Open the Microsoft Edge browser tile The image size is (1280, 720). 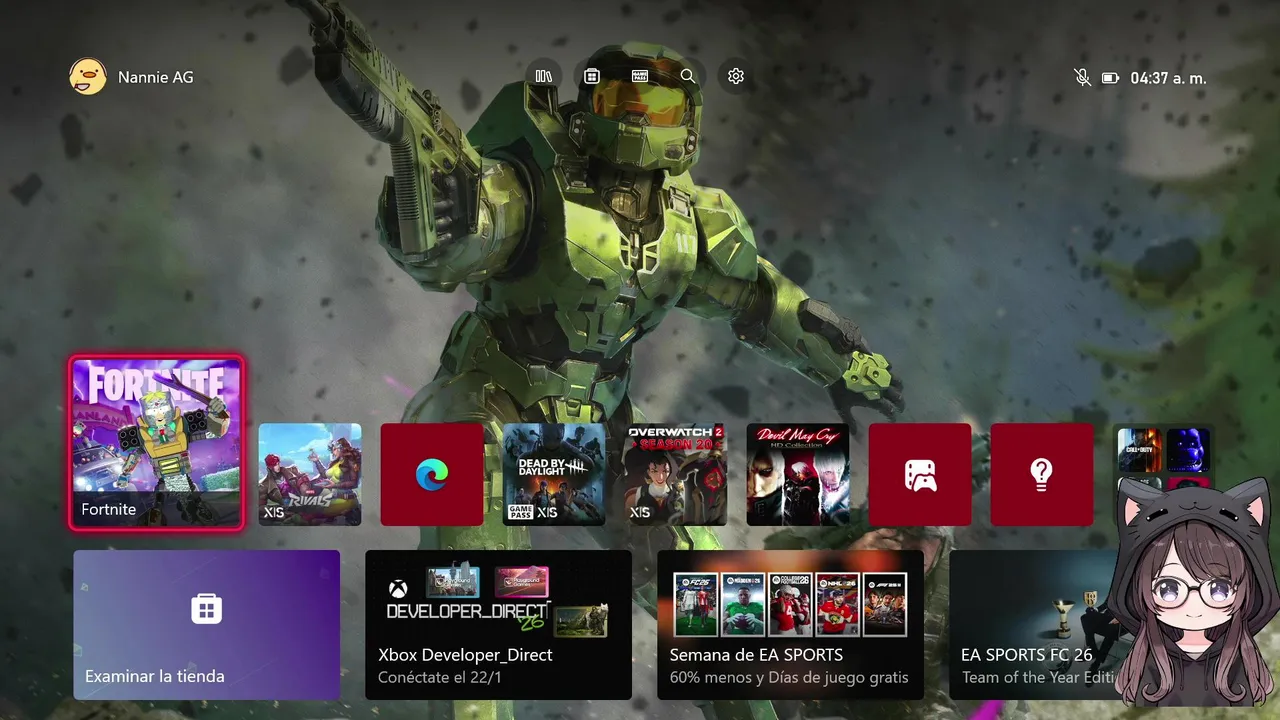pyautogui.click(x=432, y=474)
